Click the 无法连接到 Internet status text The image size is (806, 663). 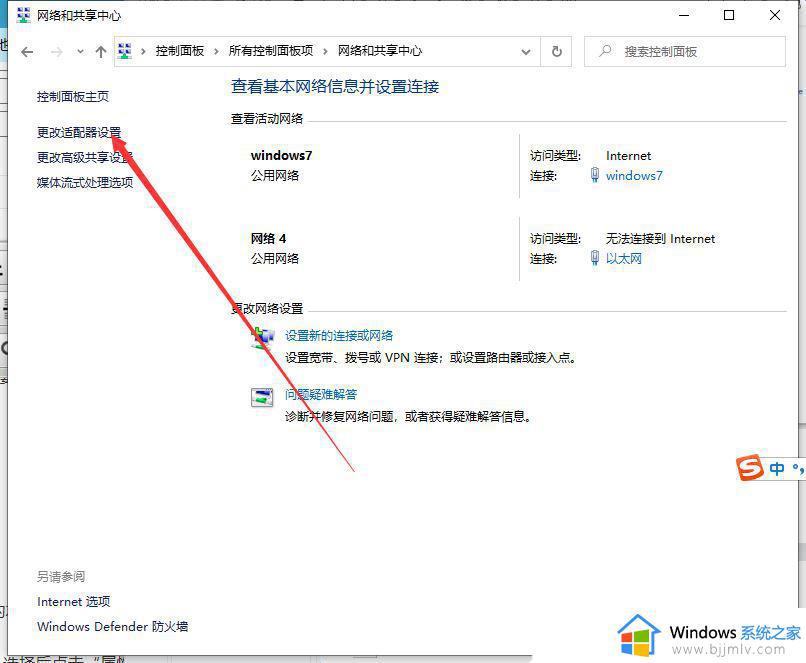[x=661, y=238]
